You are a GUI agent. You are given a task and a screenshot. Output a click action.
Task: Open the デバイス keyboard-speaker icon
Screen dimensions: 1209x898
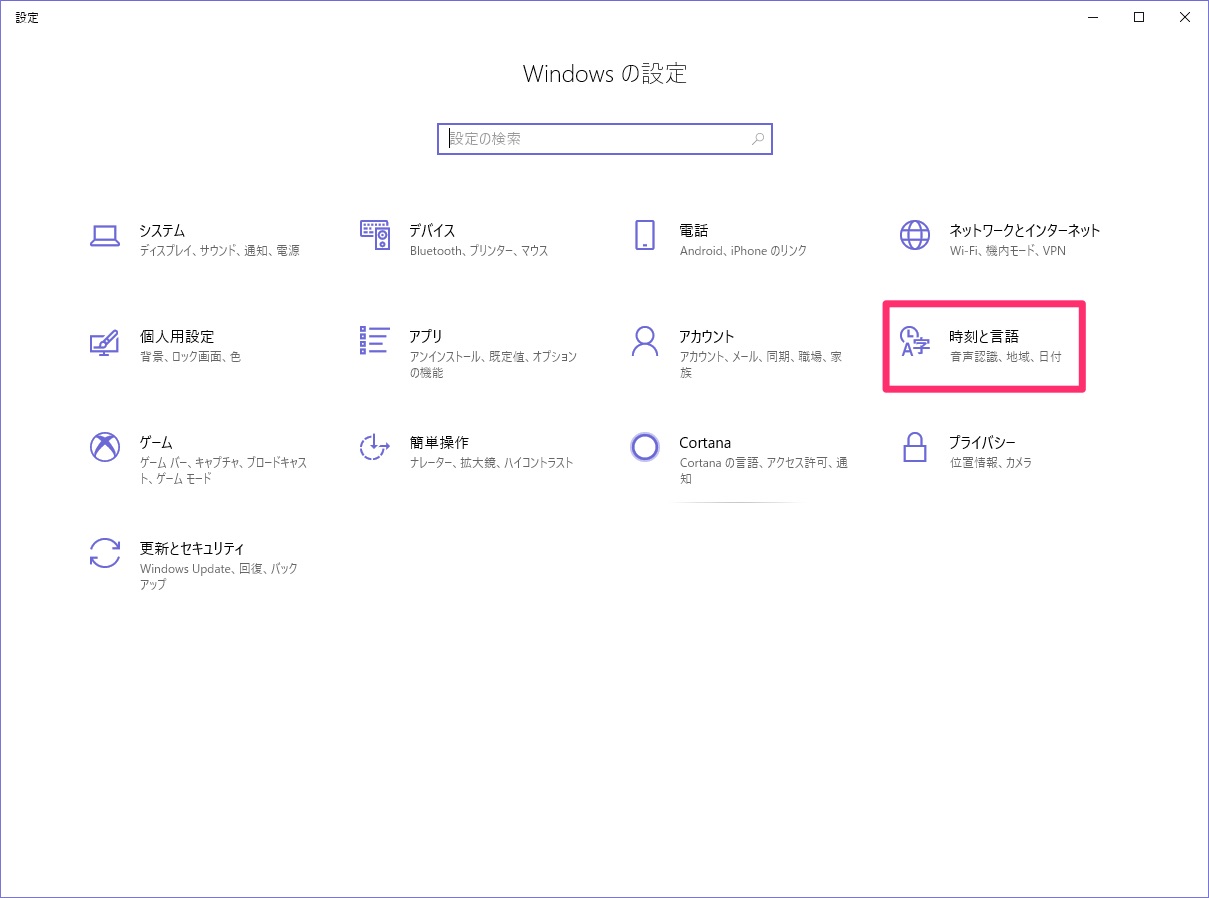pyautogui.click(x=374, y=235)
